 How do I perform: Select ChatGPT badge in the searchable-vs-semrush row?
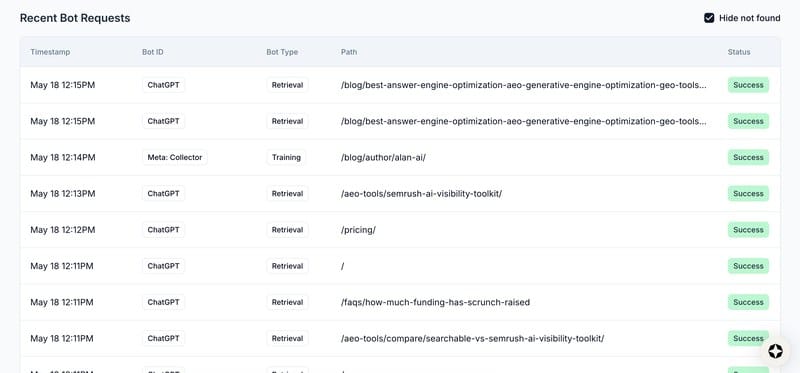163,339
